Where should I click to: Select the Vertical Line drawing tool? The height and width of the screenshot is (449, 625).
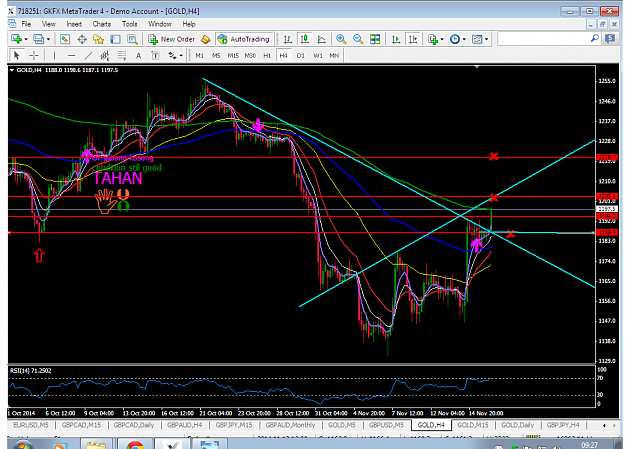pos(54,55)
